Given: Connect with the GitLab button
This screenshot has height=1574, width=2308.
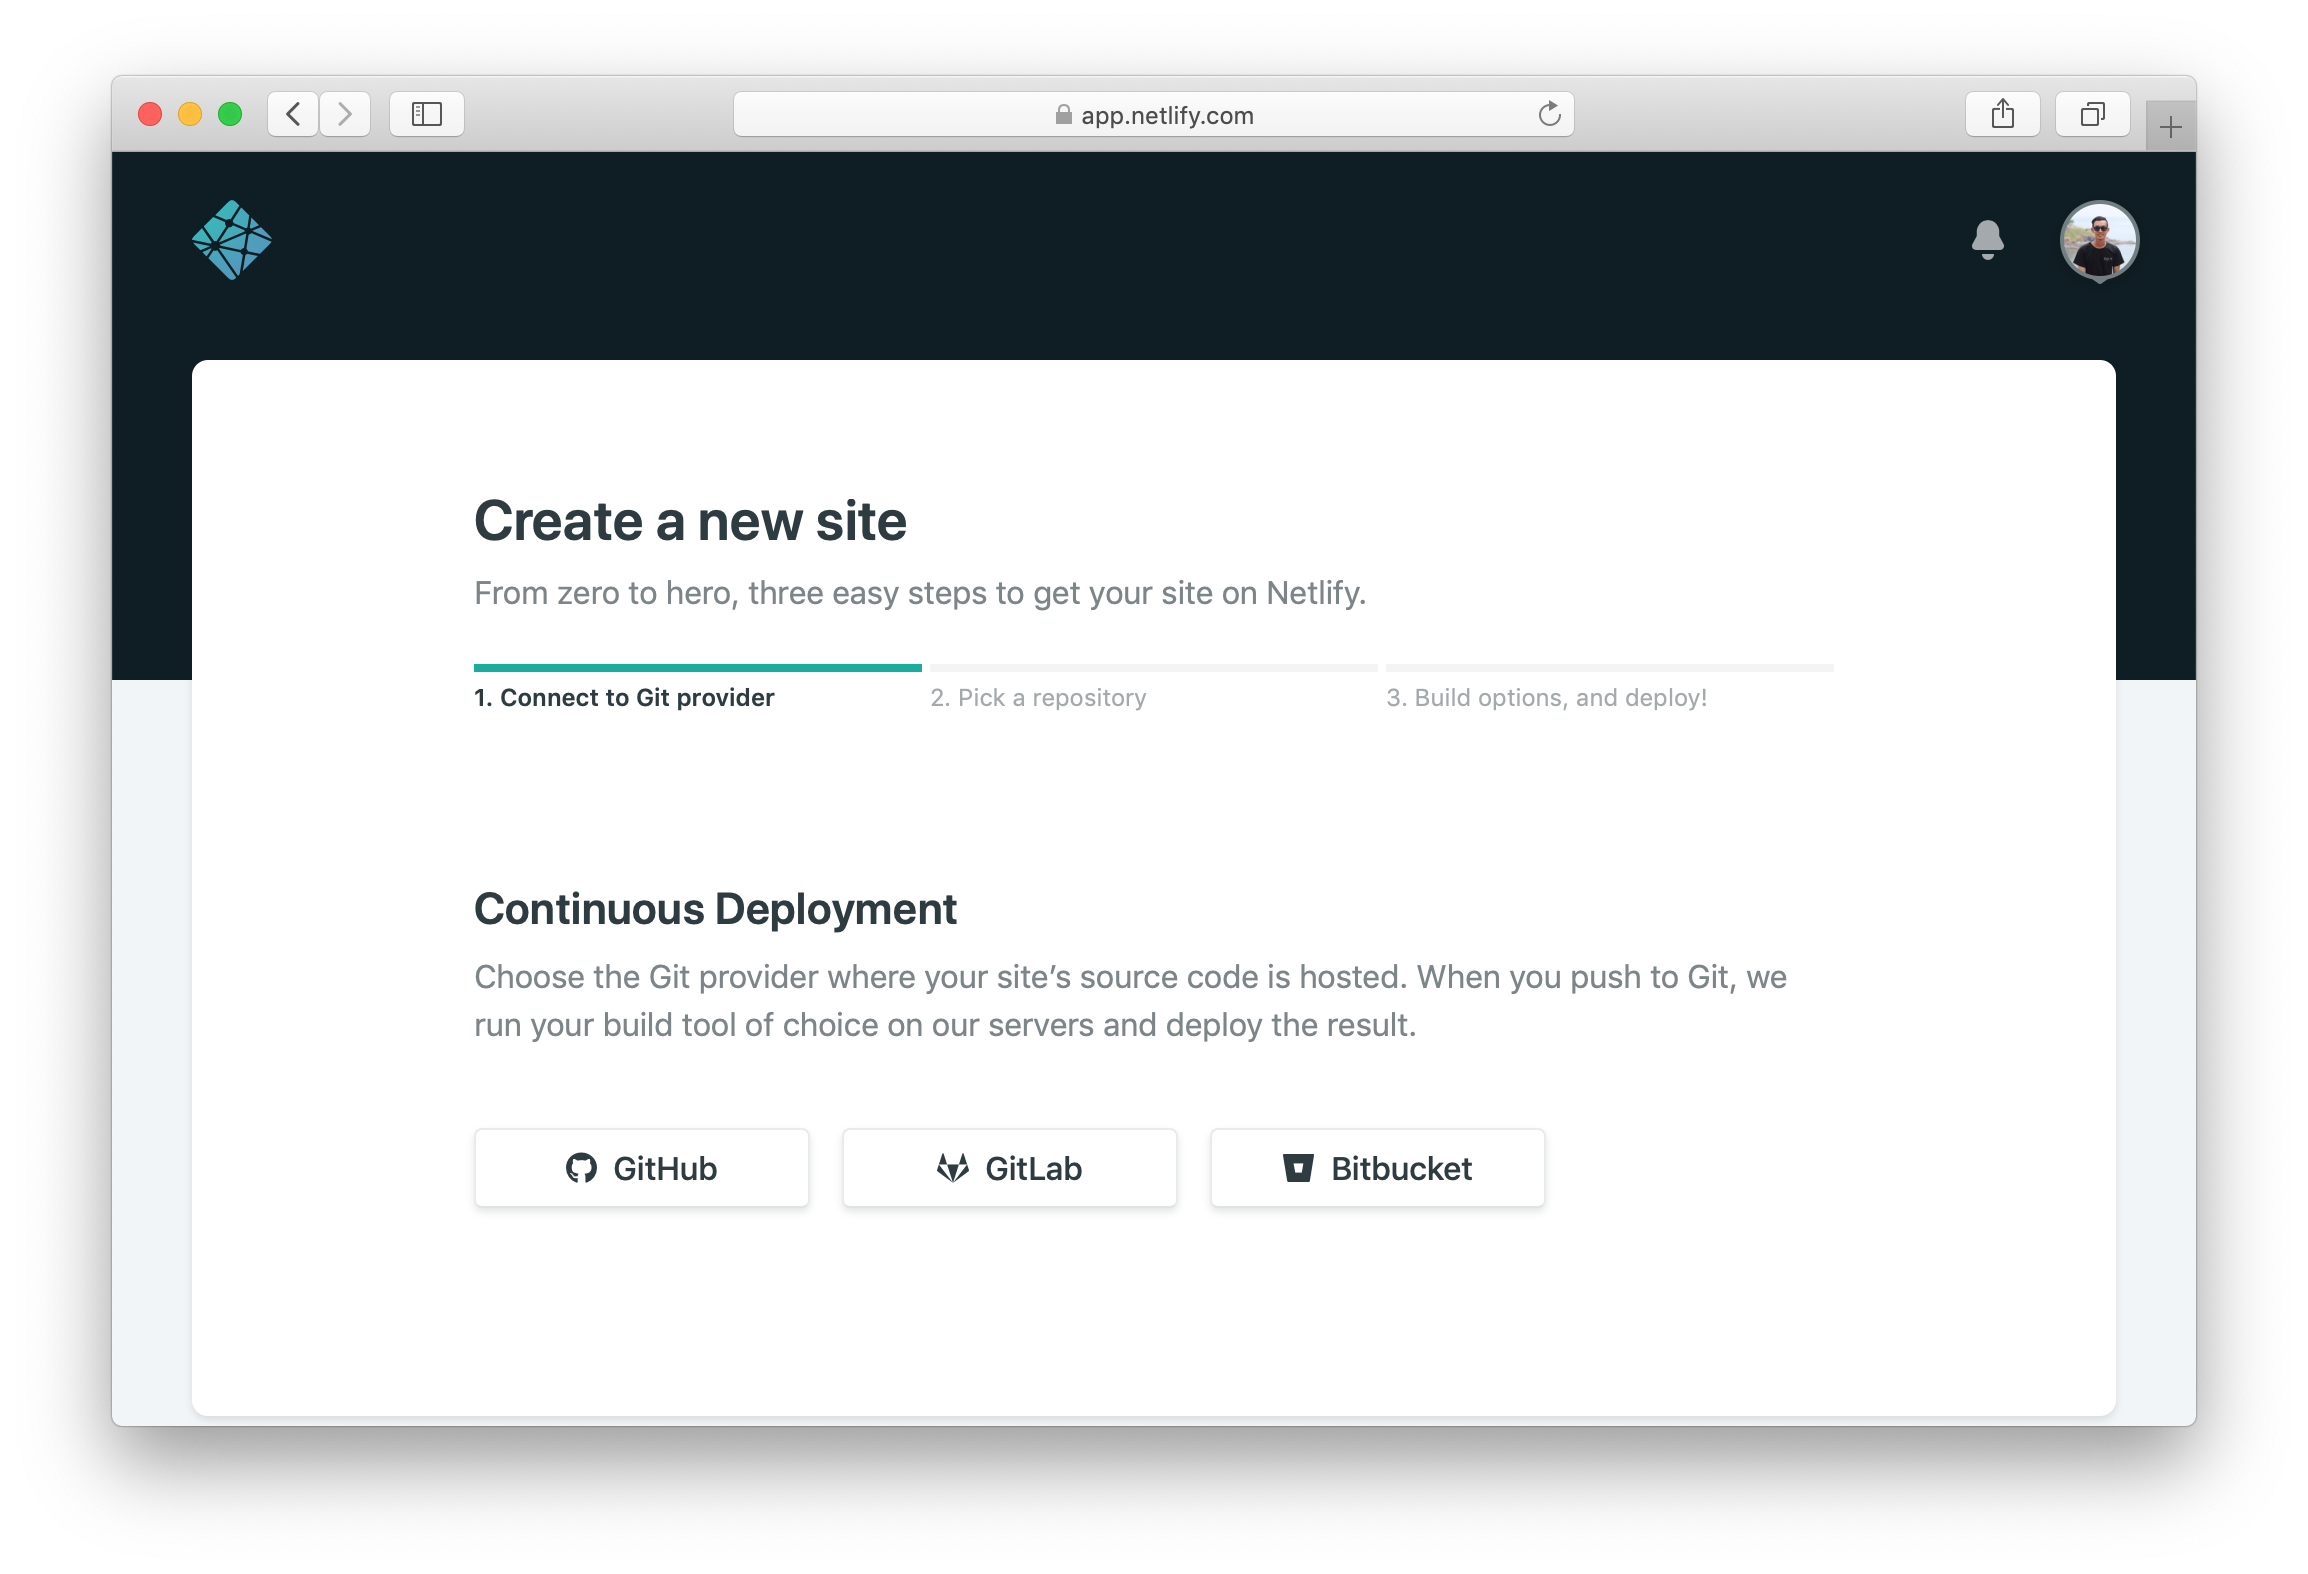Looking at the screenshot, I should pyautogui.click(x=1009, y=1168).
